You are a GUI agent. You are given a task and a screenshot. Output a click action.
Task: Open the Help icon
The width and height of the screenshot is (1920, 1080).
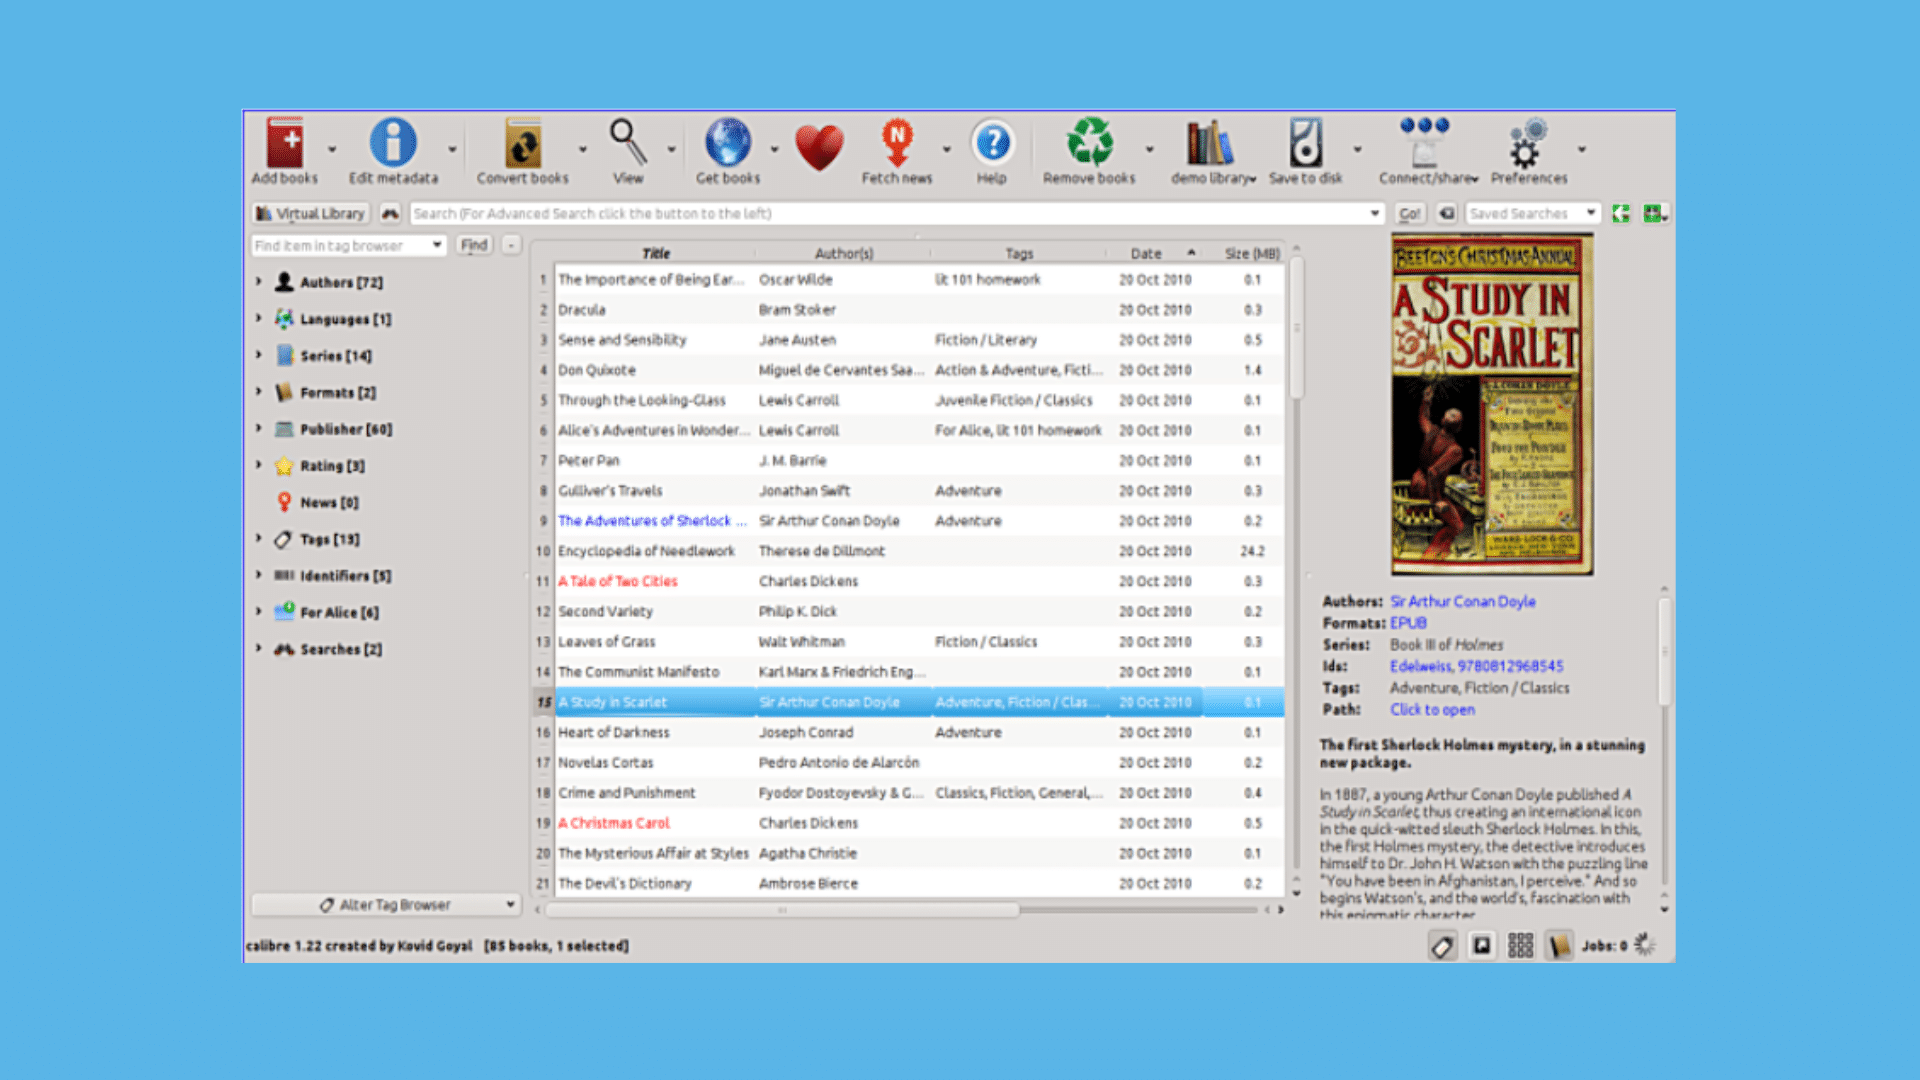pyautogui.click(x=992, y=143)
